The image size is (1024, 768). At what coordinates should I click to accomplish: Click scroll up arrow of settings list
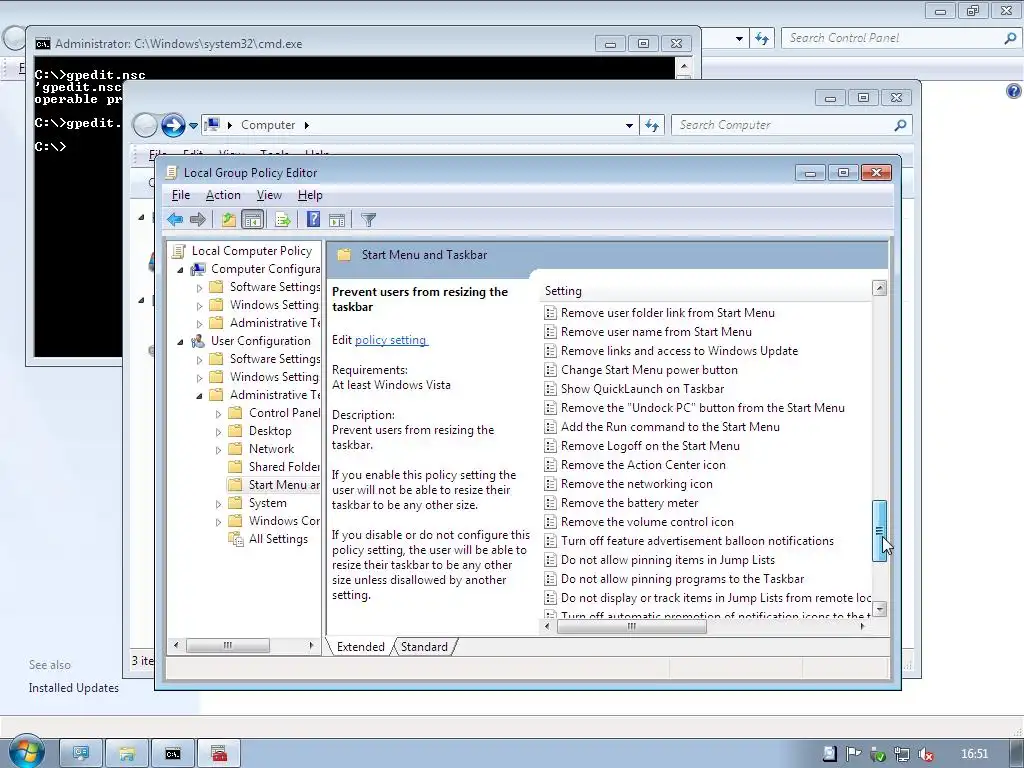pyautogui.click(x=880, y=288)
